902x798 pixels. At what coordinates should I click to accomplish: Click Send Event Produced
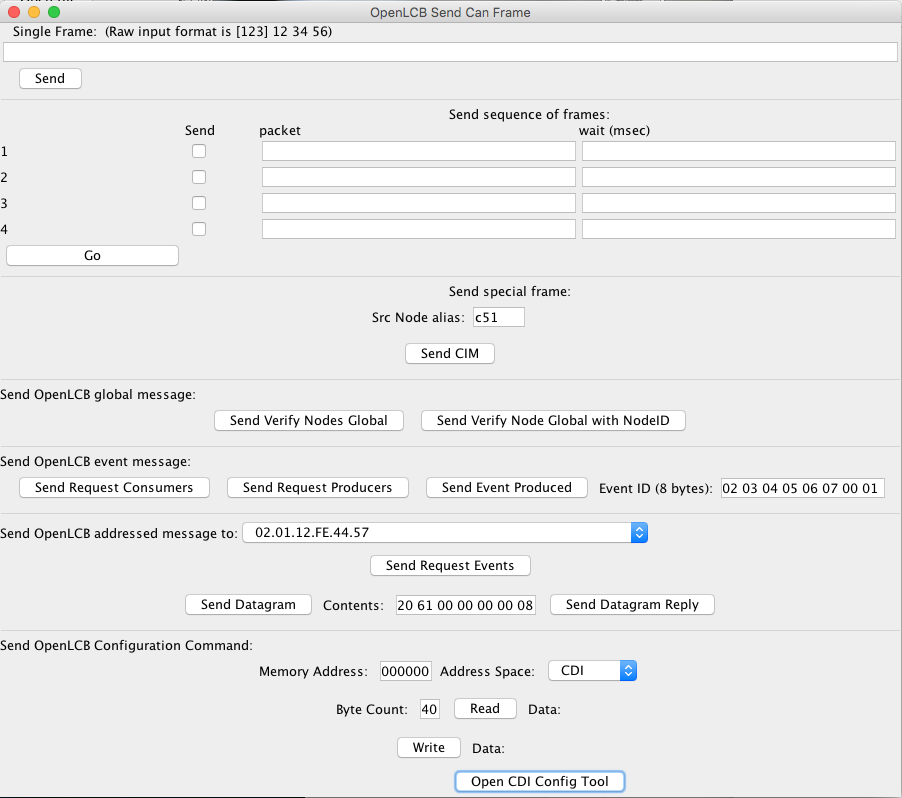coord(506,487)
